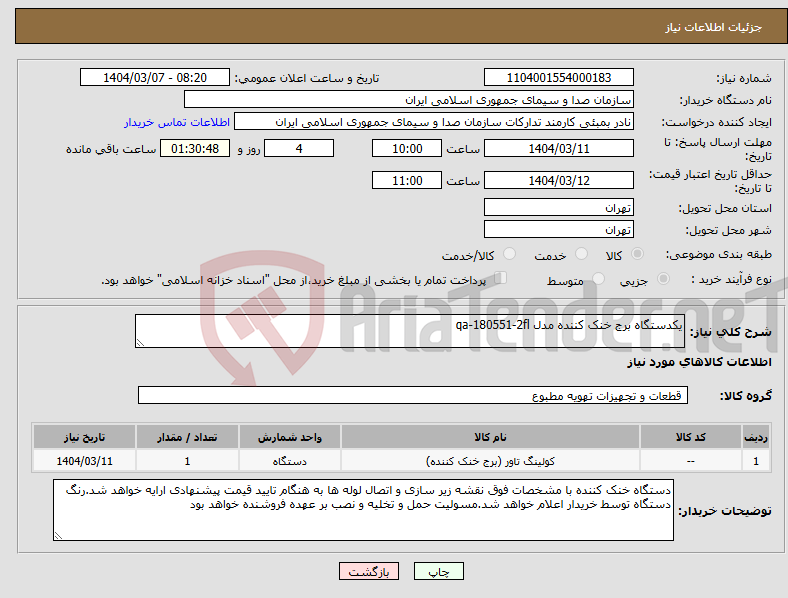Screen dimensions: 788x598
Task: Click the buyer organization name field
Action: click(409, 99)
